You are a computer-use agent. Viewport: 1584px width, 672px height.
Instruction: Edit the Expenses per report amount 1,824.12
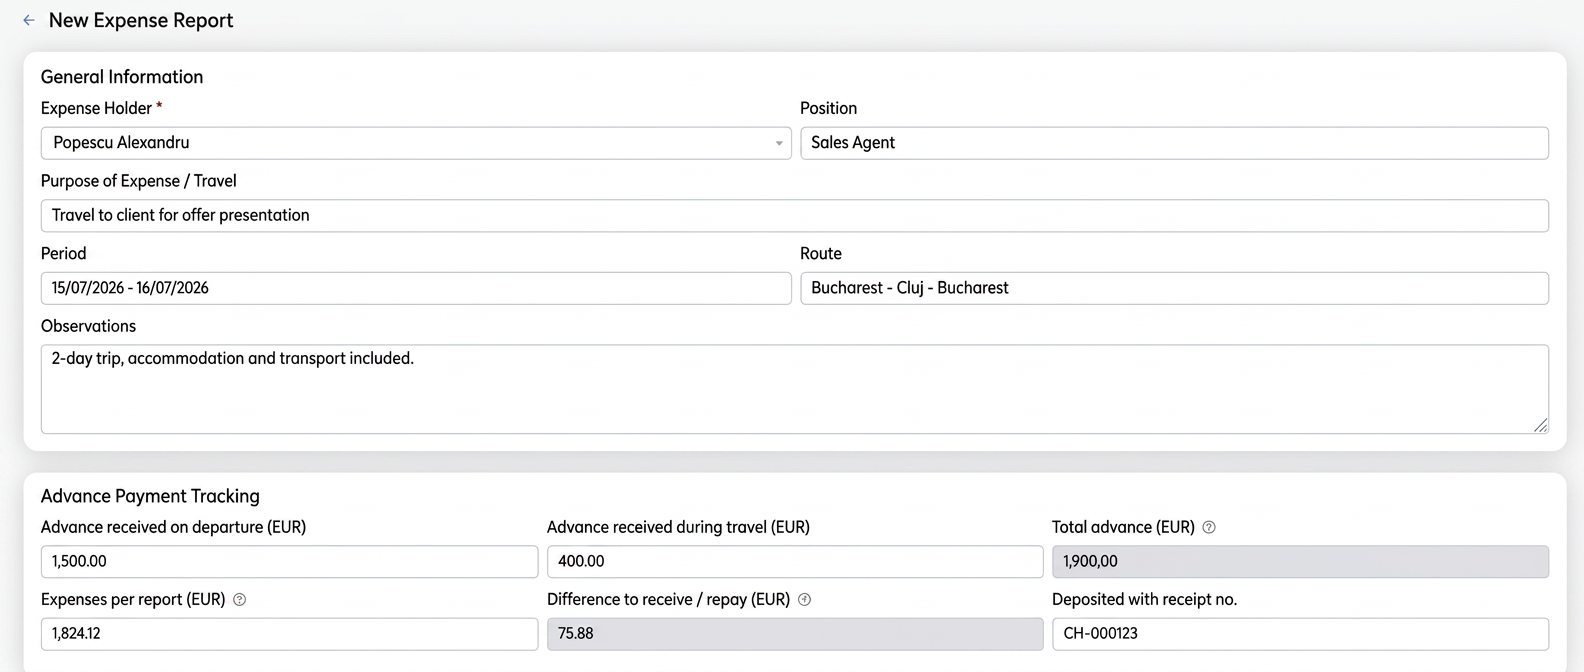tap(289, 634)
